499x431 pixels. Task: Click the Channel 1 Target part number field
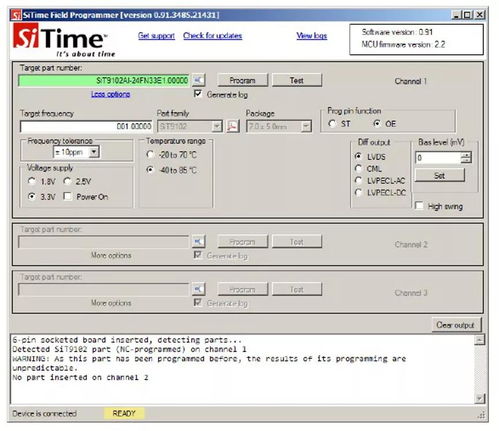(104, 80)
